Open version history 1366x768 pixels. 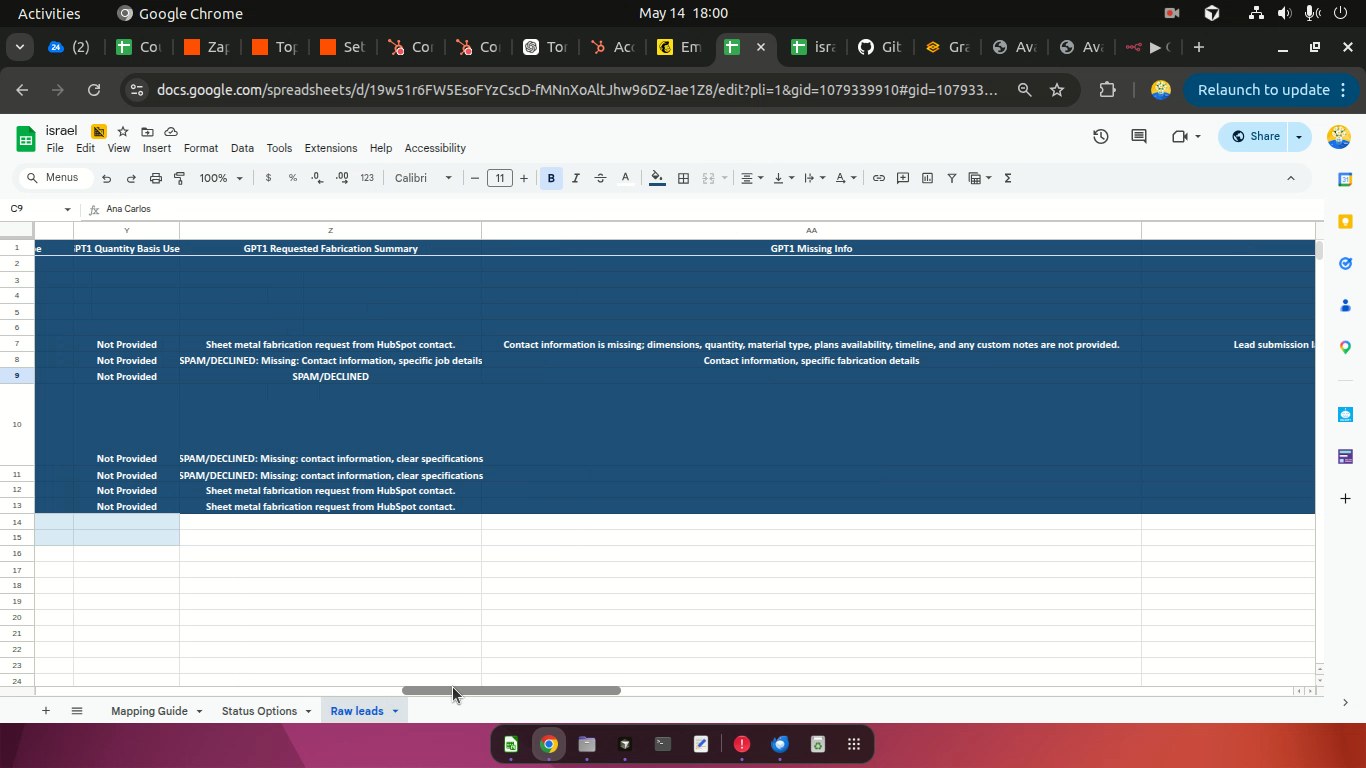1101,137
